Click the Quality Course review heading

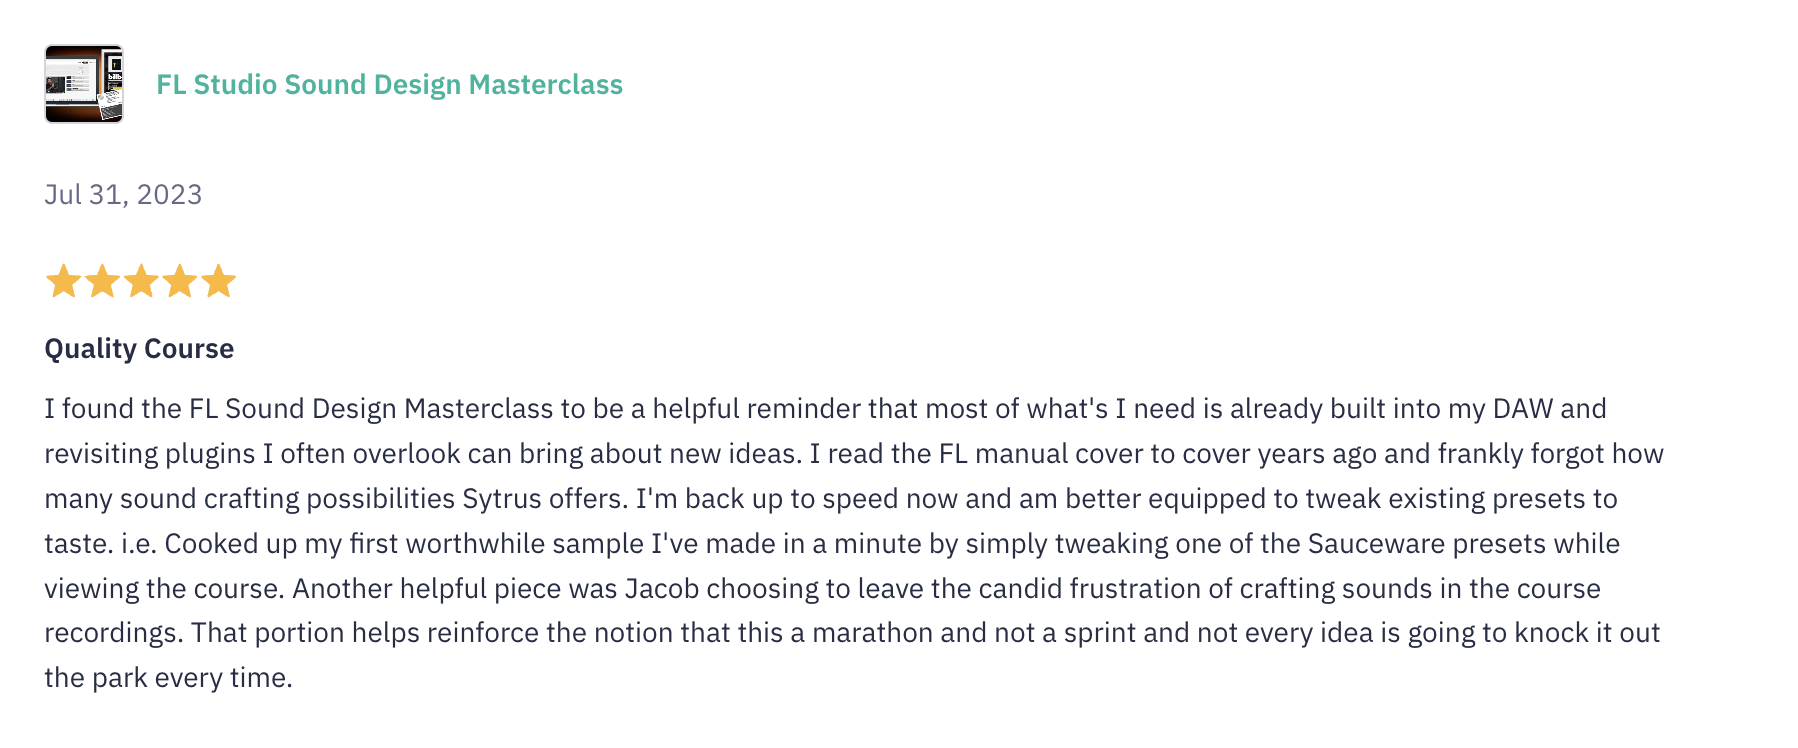pos(139,348)
